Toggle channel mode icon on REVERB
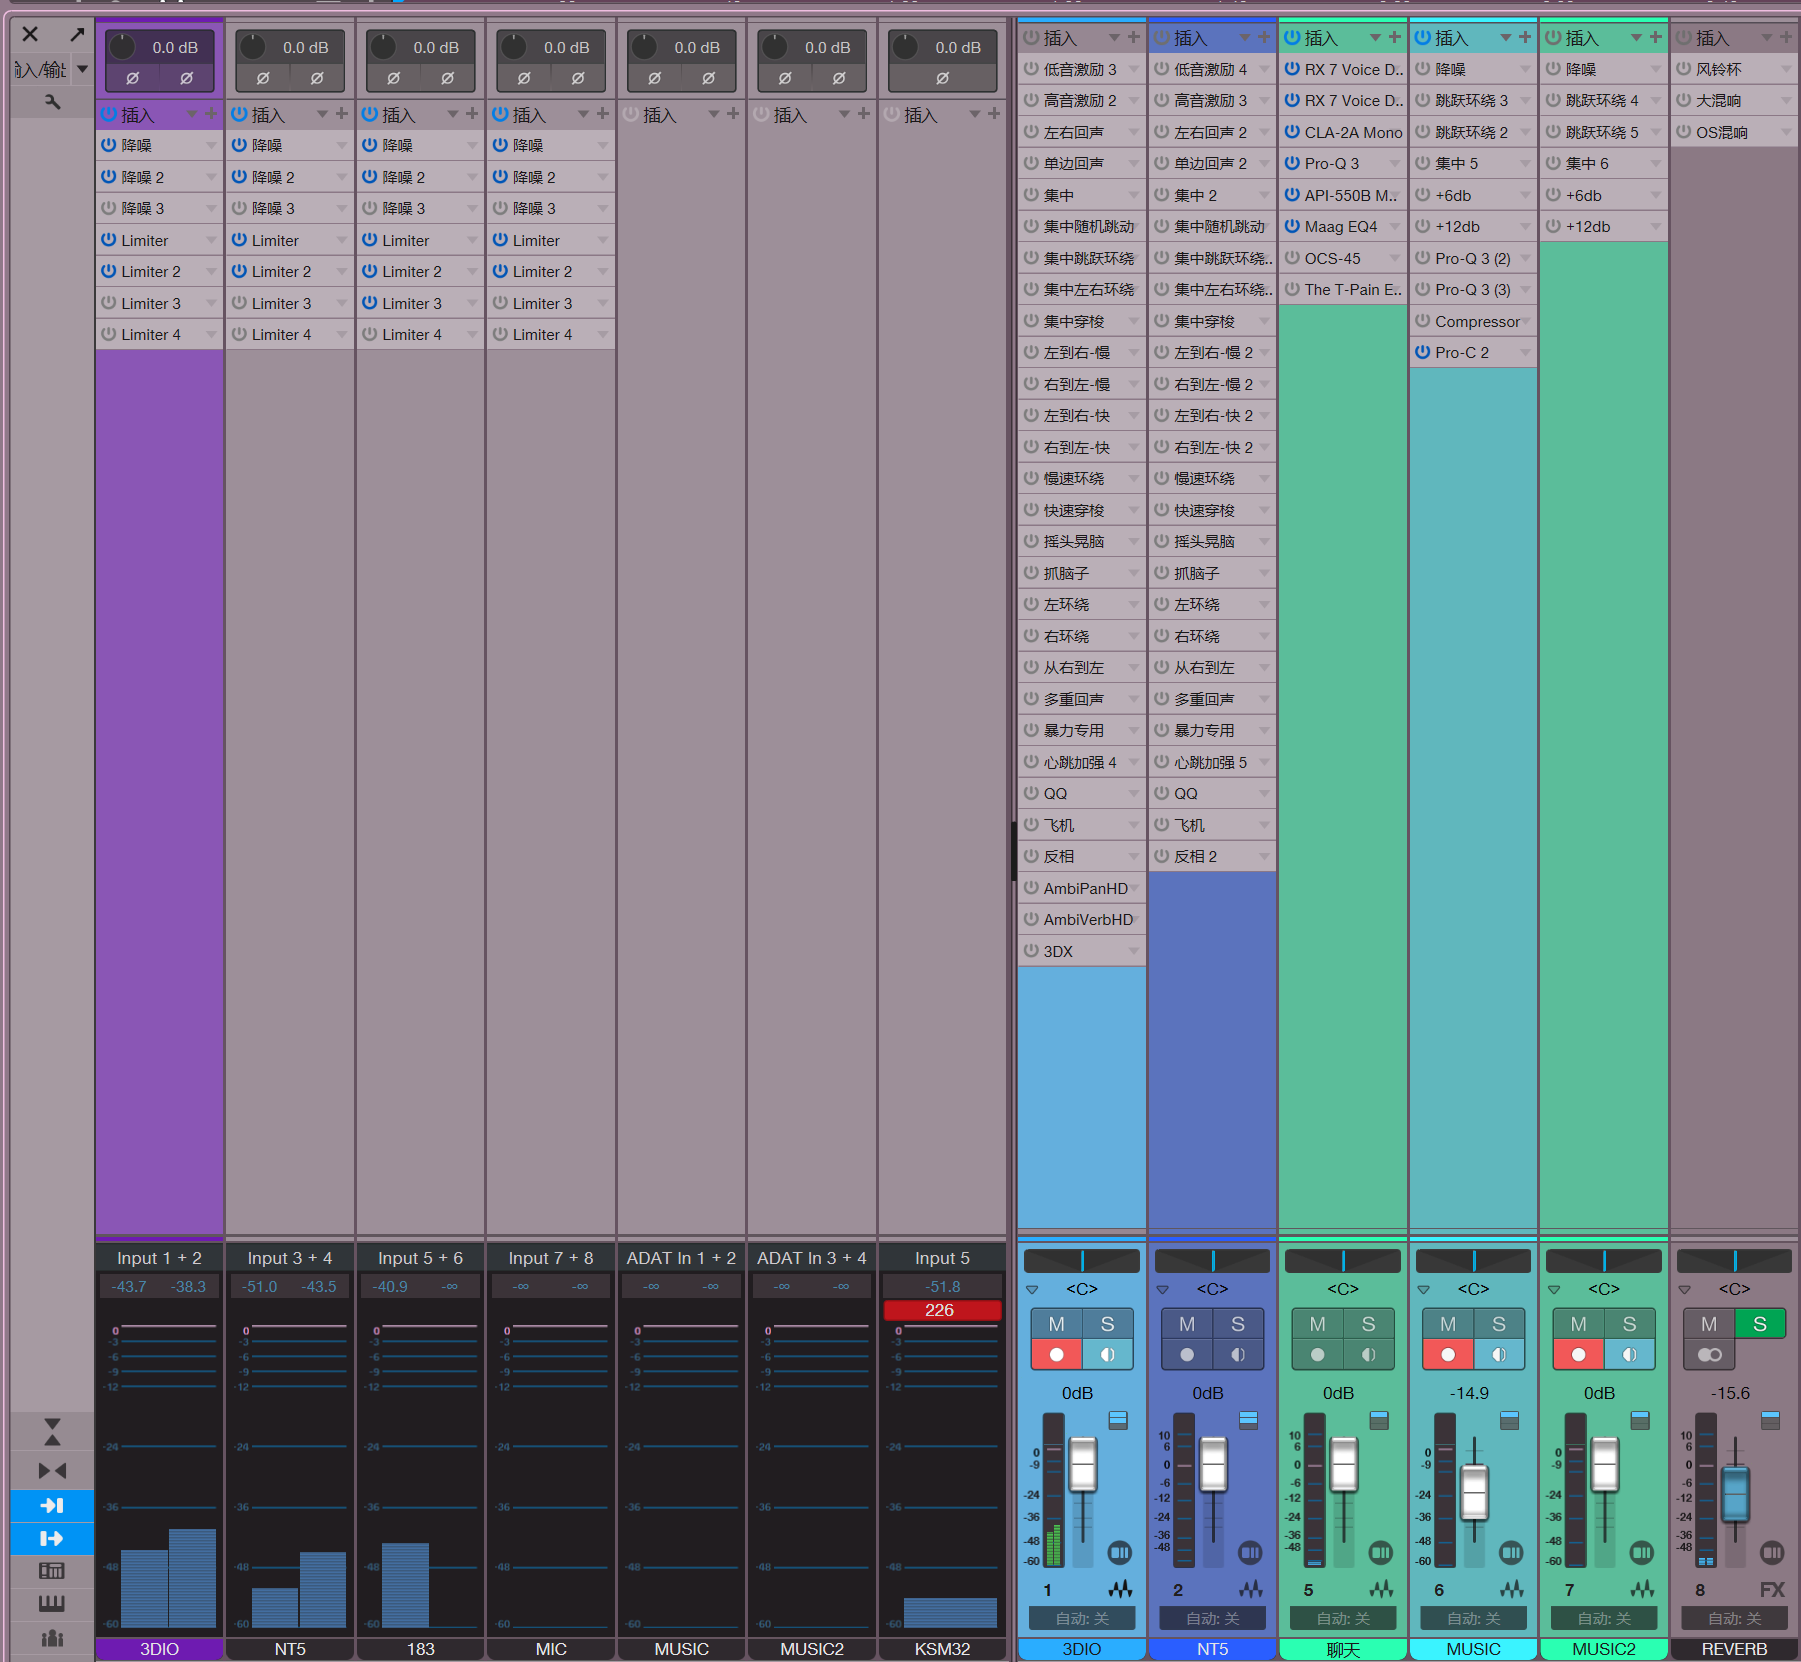Viewport: 1801px width, 1662px height. [1709, 1355]
